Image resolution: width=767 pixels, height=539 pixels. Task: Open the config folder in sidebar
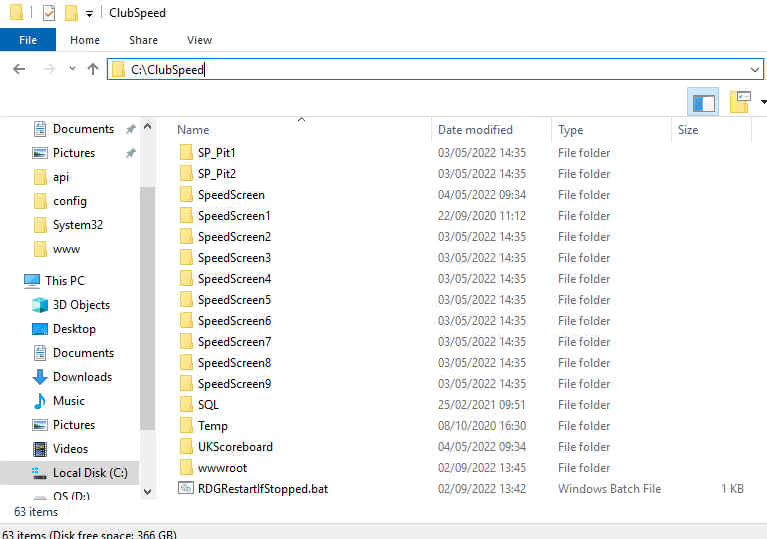click(x=69, y=201)
